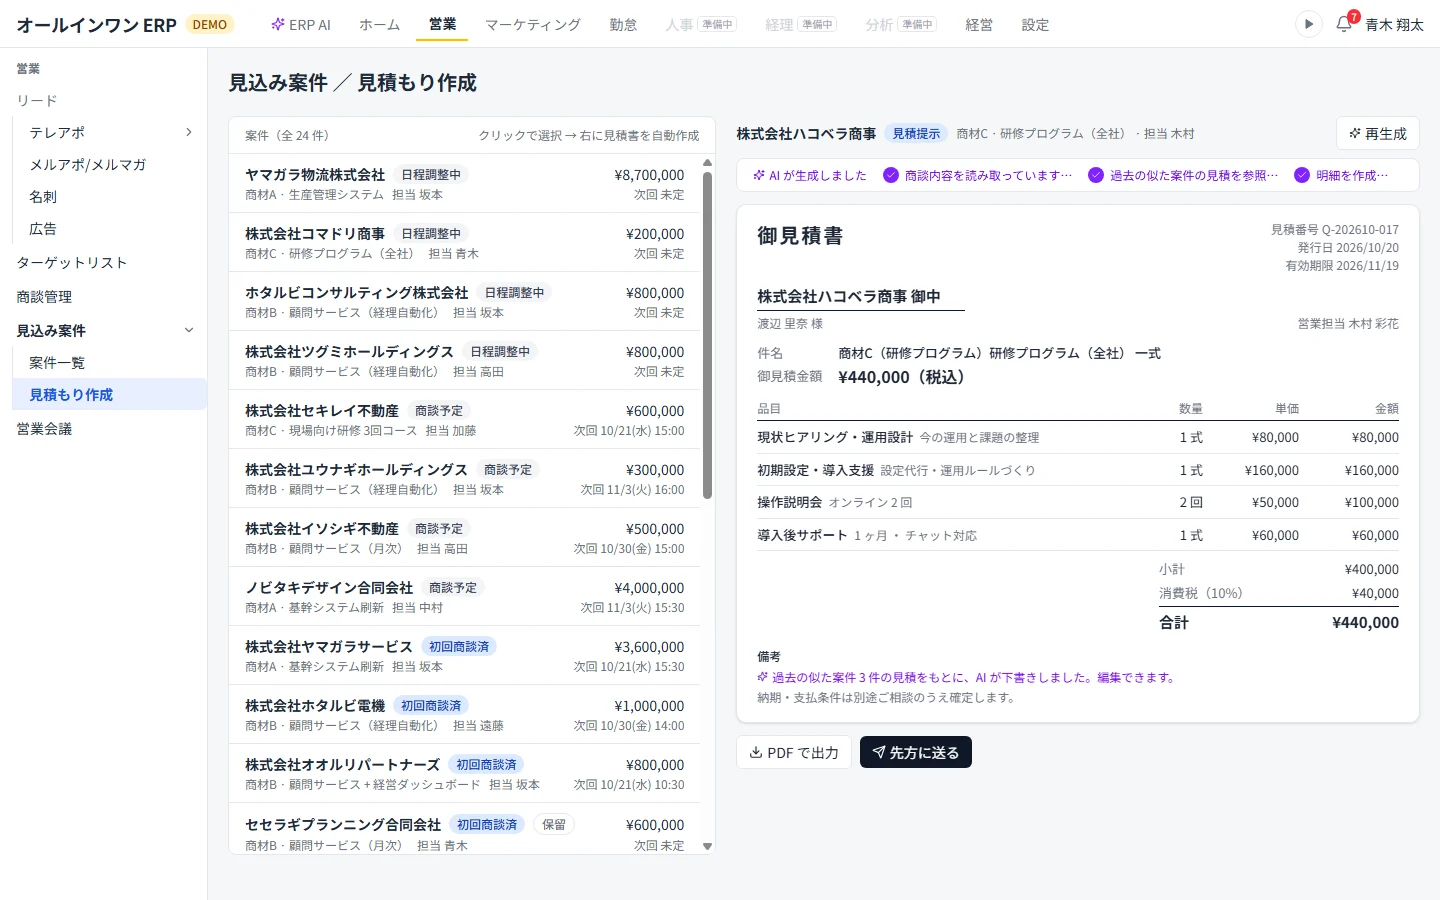Click the check icon beside 商談内容を読み取っています
This screenshot has height=900, width=1440.
[x=891, y=175]
